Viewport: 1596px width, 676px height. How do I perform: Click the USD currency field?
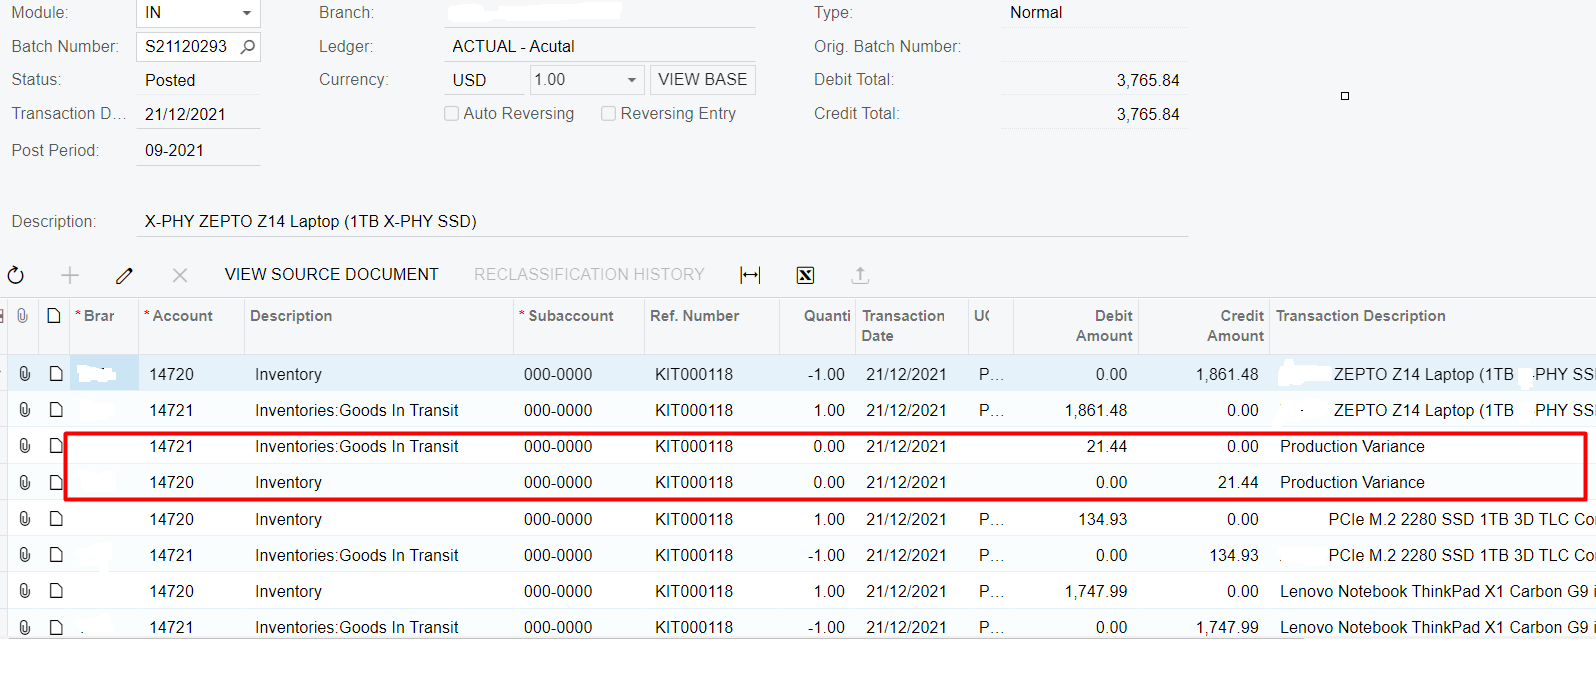click(484, 80)
